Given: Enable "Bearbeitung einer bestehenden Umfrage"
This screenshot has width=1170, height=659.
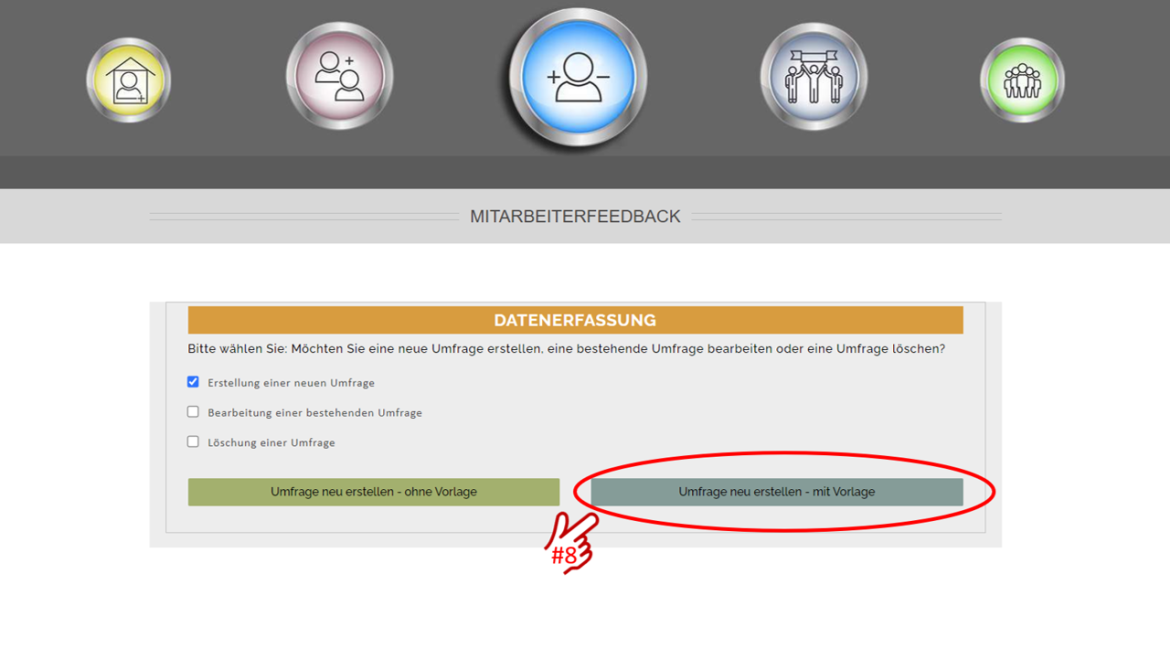Looking at the screenshot, I should pyautogui.click(x=192, y=412).
